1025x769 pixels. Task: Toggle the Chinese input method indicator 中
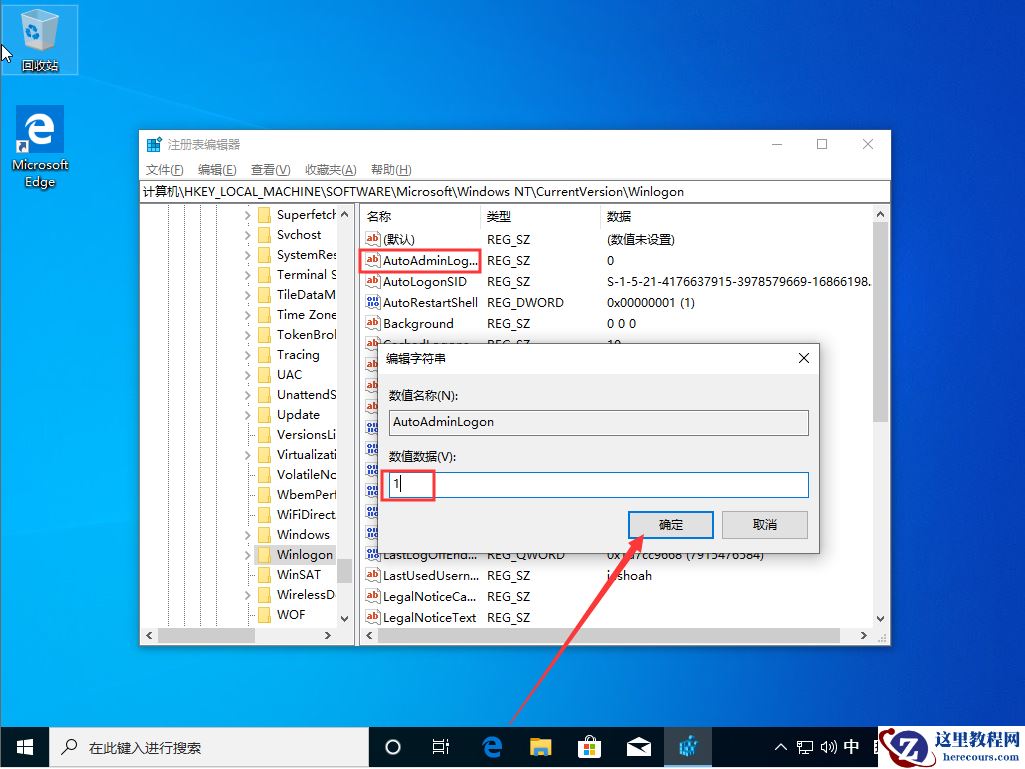click(x=851, y=747)
